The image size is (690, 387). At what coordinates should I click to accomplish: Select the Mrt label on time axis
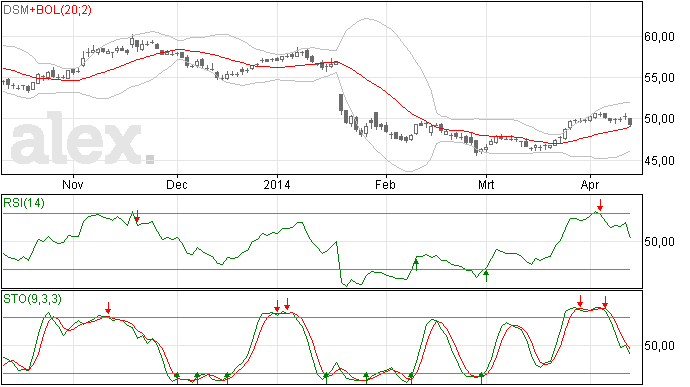click(486, 184)
